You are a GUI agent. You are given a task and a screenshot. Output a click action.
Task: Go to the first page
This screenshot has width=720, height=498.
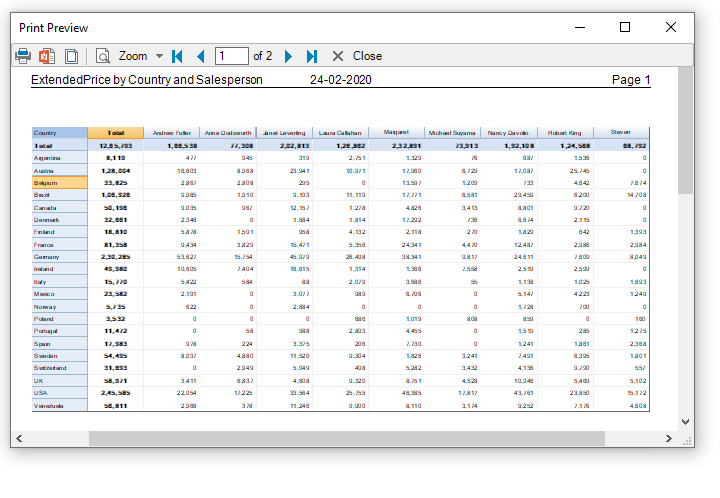pos(178,56)
